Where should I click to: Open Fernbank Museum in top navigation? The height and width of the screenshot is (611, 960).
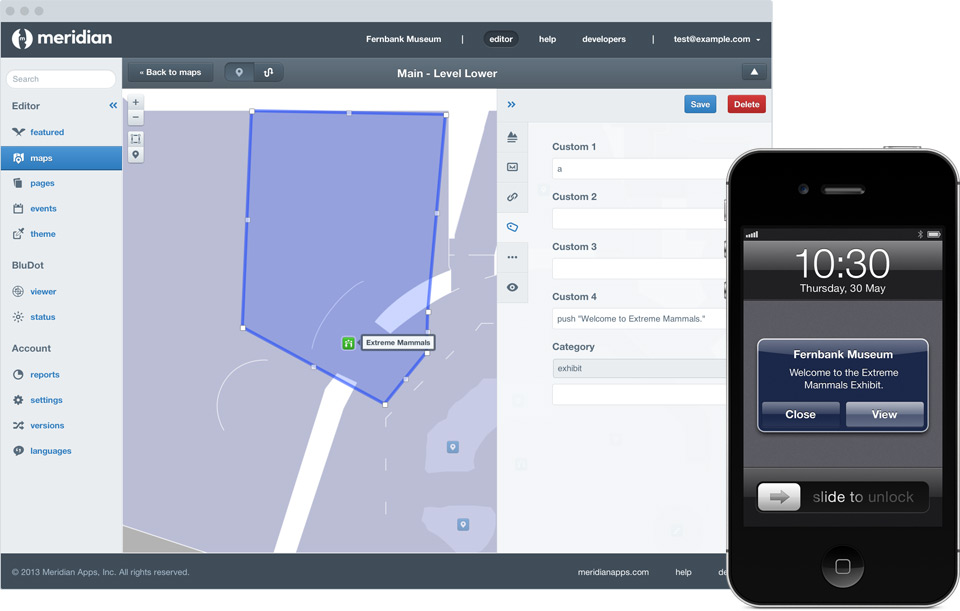(x=403, y=39)
